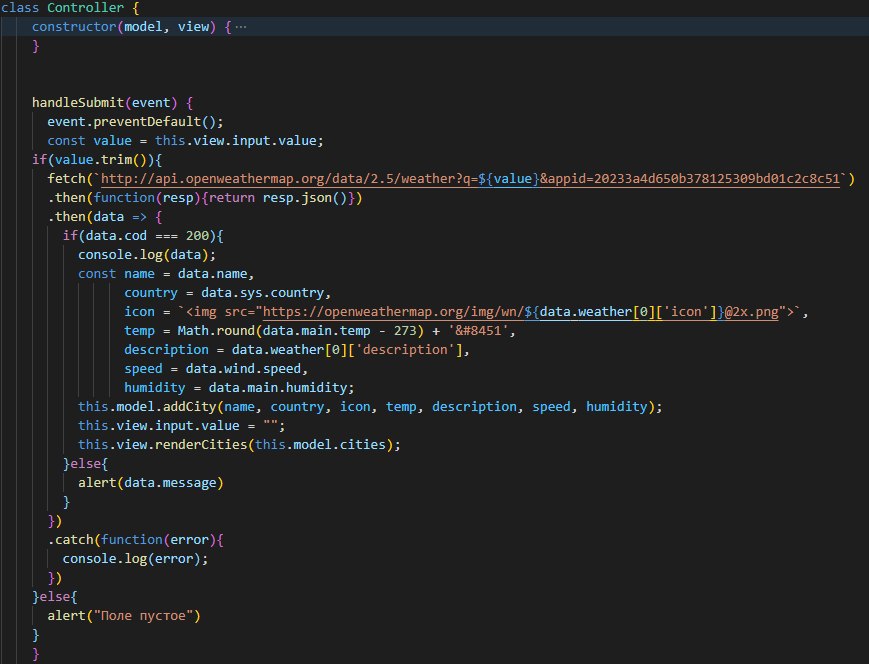Click 'const value = this.view.input.value;' line

coord(185,141)
